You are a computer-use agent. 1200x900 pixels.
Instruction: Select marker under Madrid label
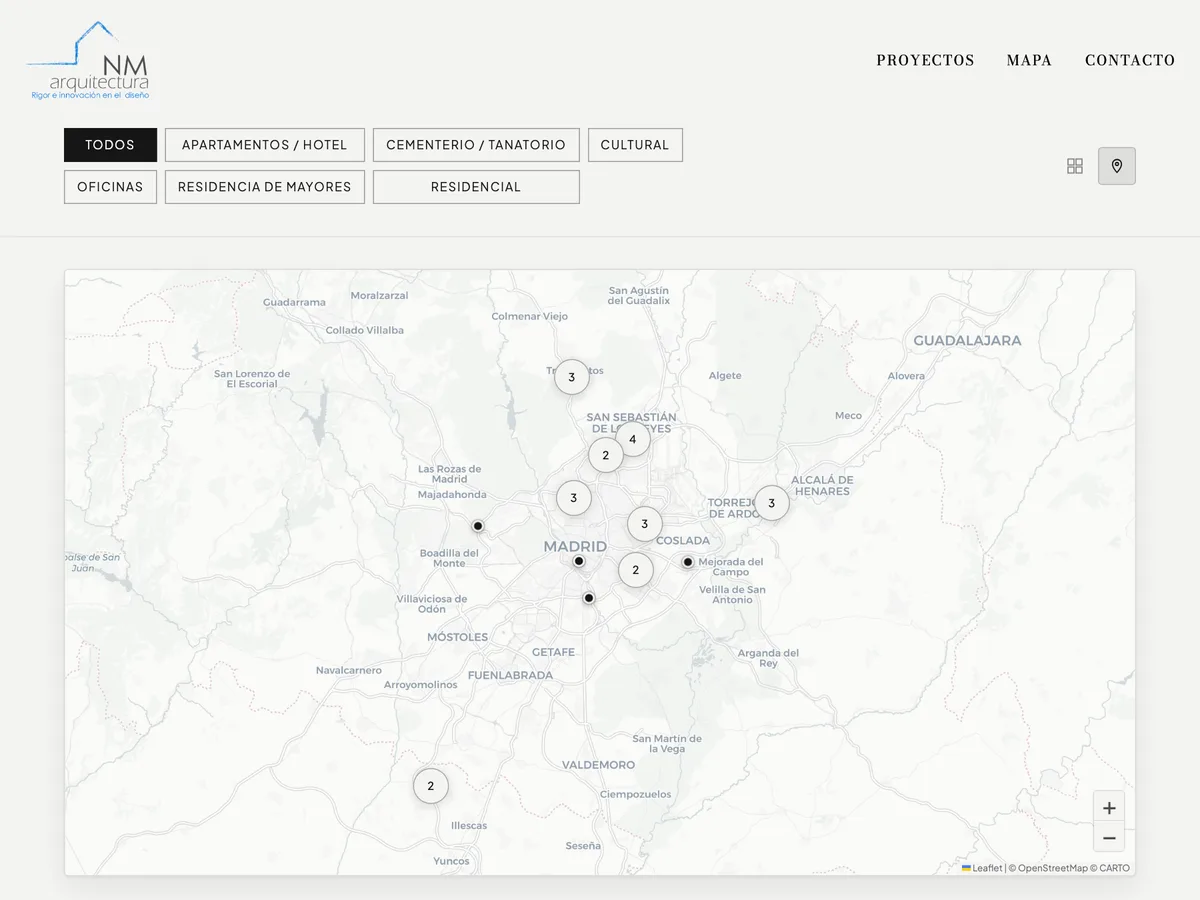pyautogui.click(x=579, y=561)
